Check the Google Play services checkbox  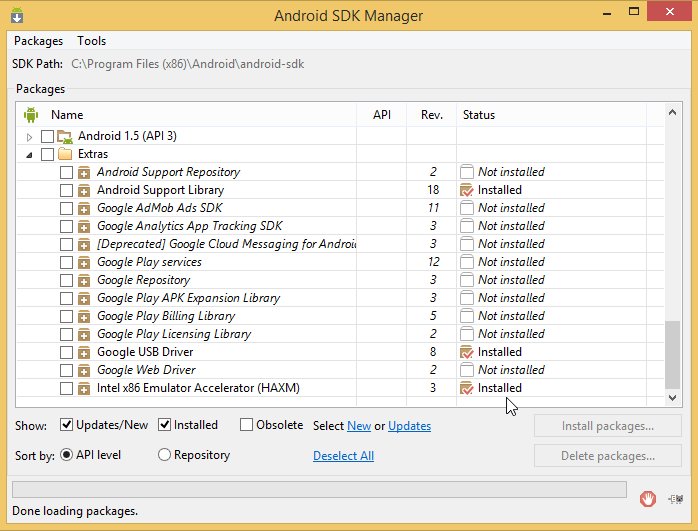click(66, 262)
